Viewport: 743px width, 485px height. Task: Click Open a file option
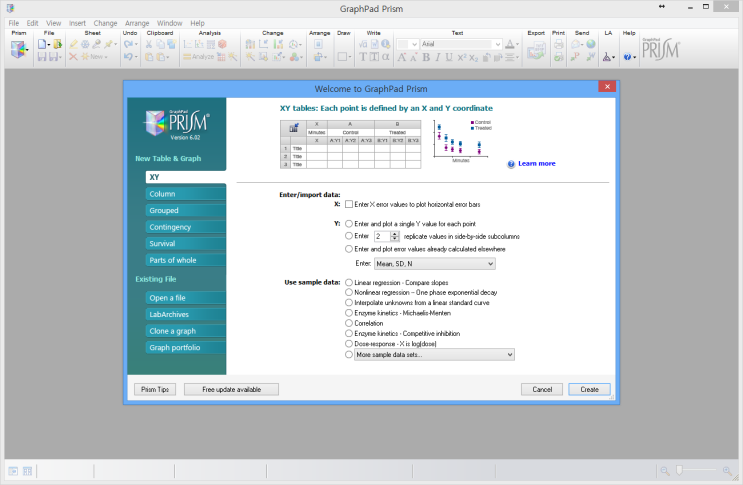[x=186, y=298]
